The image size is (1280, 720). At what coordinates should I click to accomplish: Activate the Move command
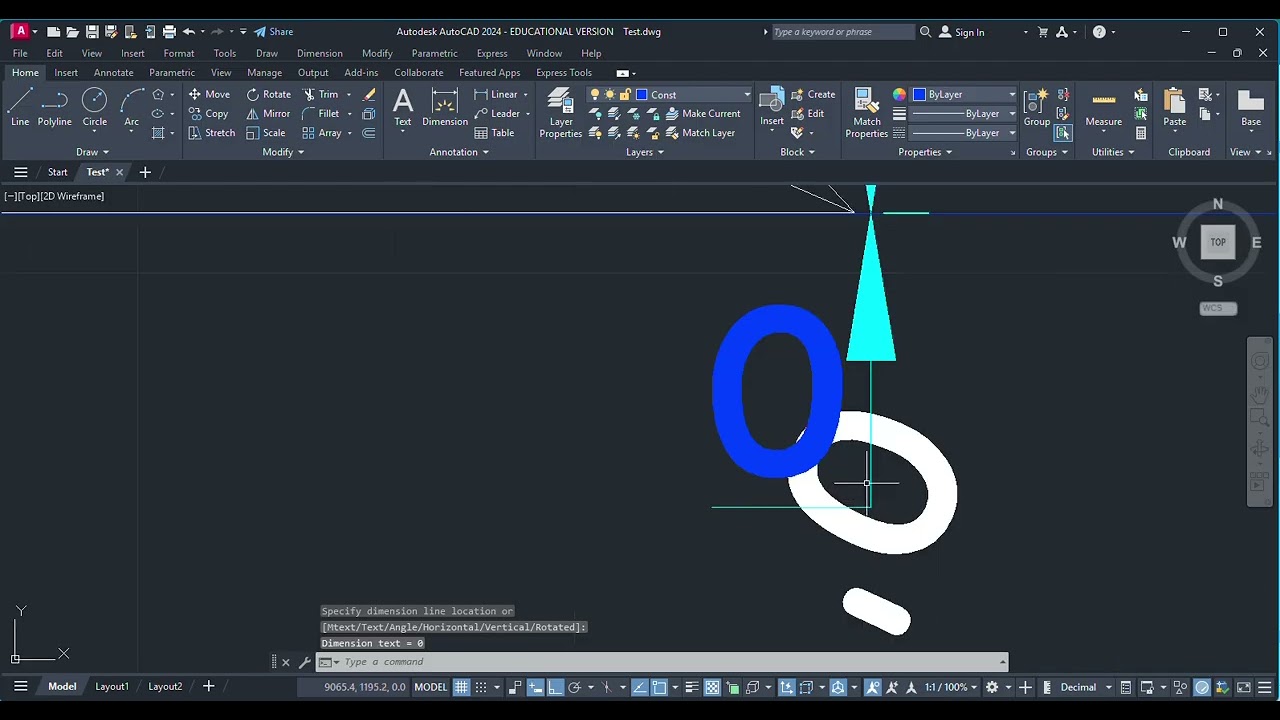209,94
